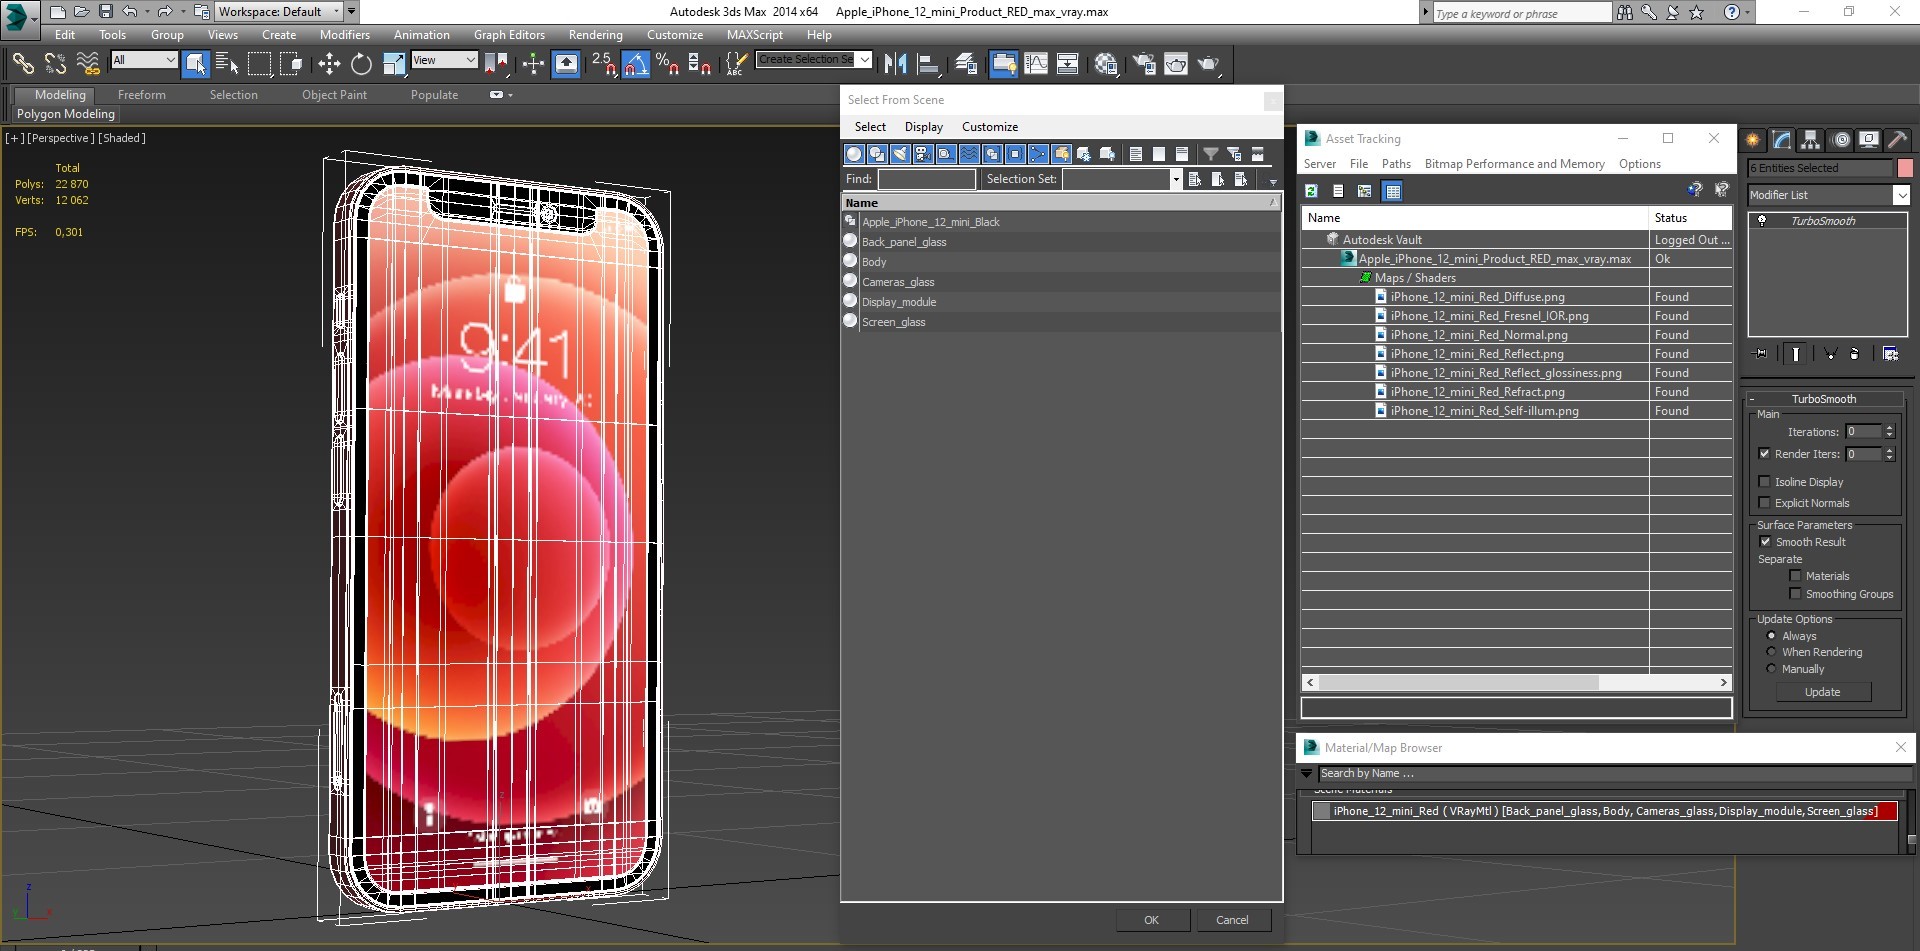Switch Asset Tracking to table view icon
The height and width of the screenshot is (951, 1920).
click(1392, 191)
